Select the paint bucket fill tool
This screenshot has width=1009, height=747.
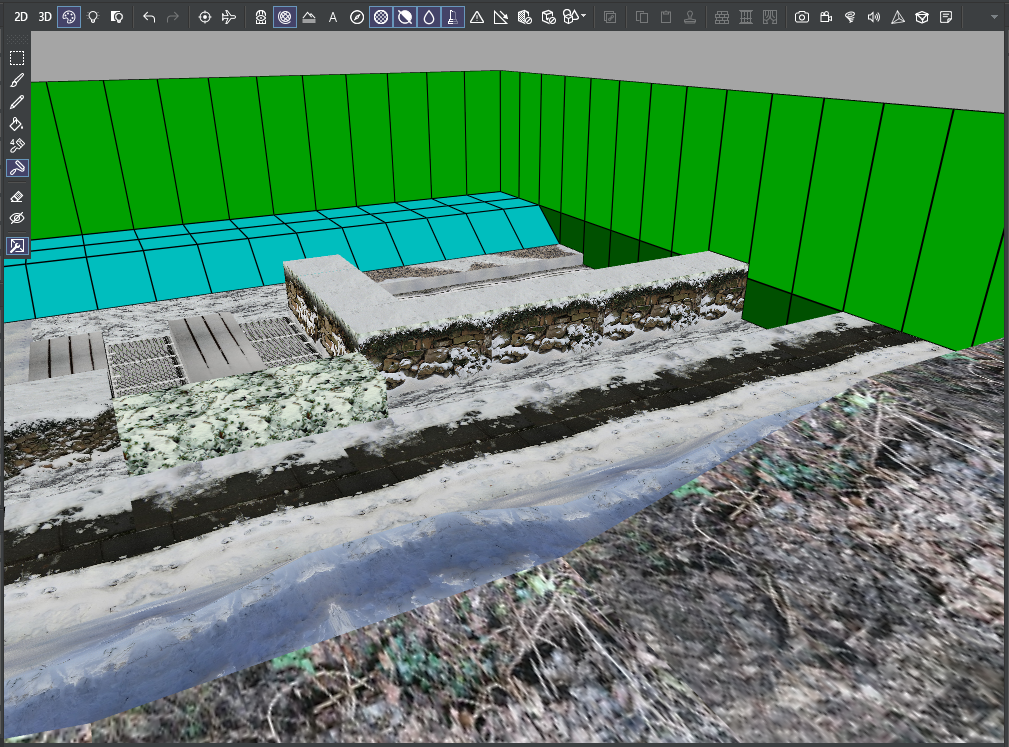[17, 124]
